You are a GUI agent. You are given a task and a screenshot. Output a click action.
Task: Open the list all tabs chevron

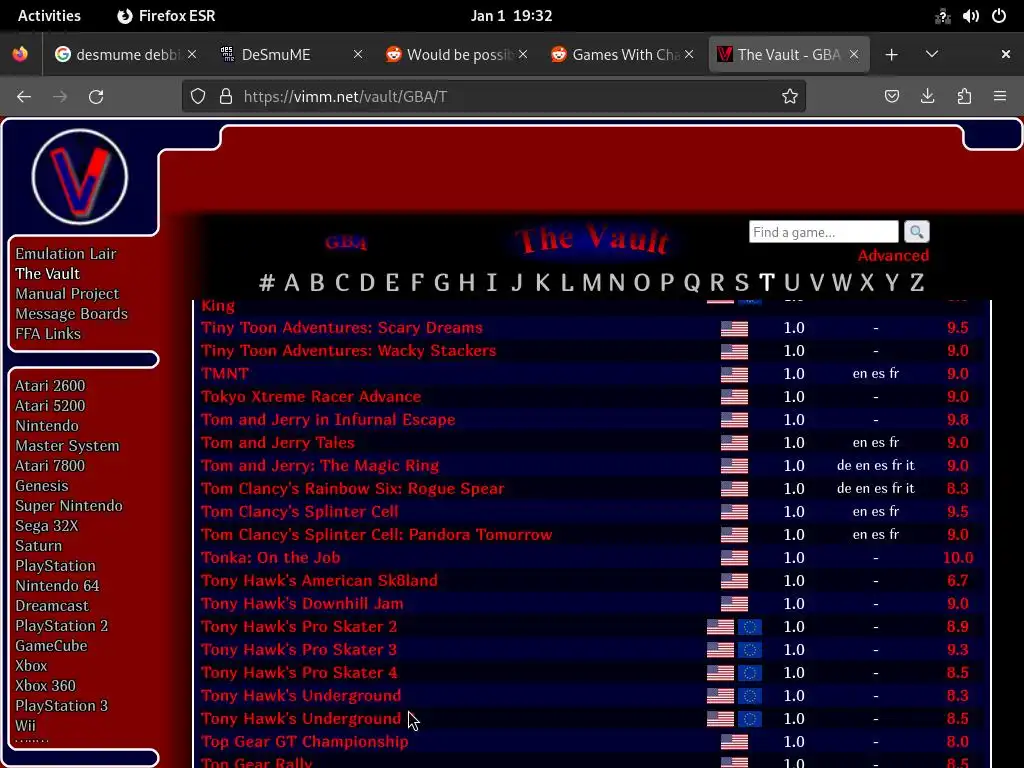(x=932, y=54)
